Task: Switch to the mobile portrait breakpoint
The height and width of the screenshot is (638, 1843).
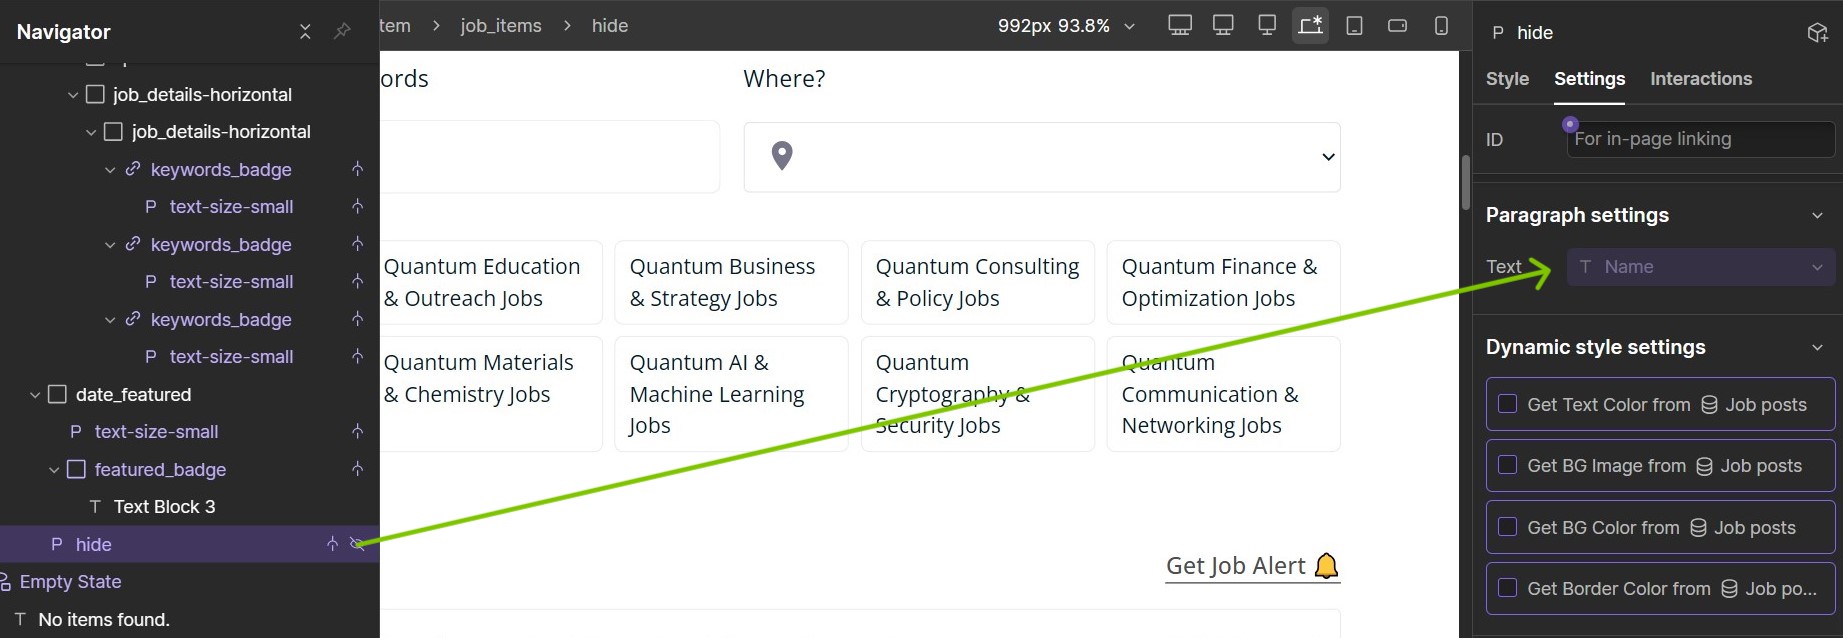Action: tap(1441, 26)
